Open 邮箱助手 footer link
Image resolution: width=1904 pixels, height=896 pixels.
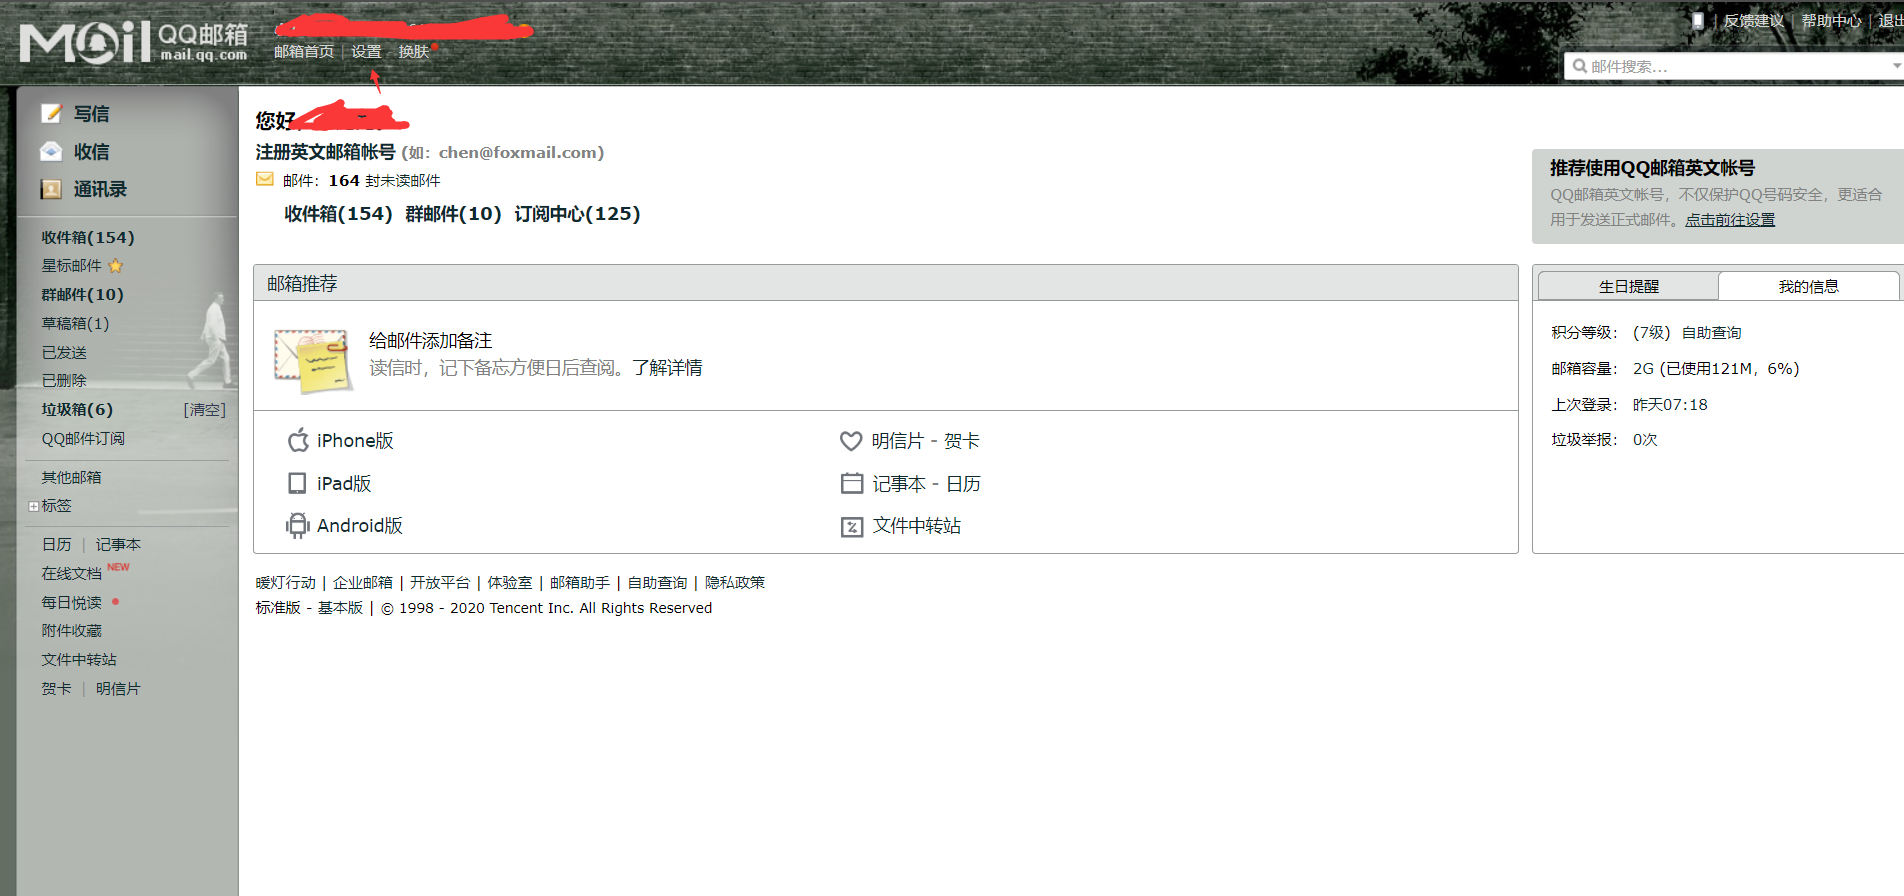580,583
